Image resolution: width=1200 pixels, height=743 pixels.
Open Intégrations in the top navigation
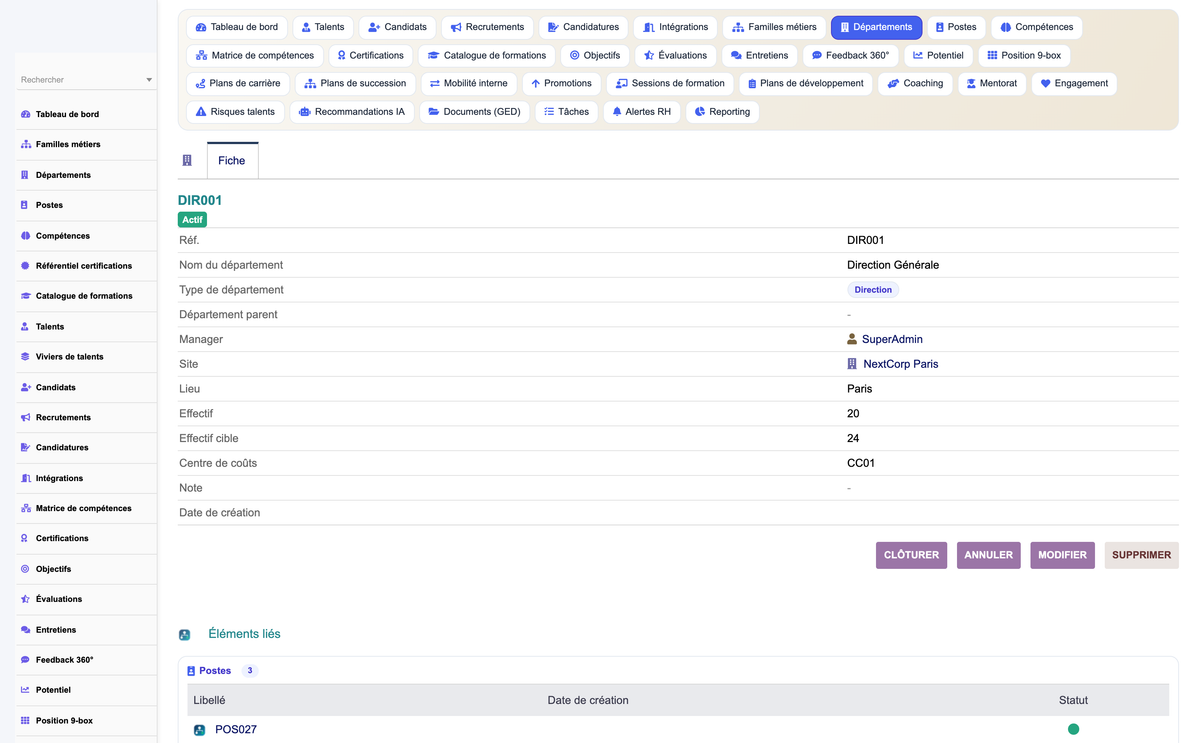pyautogui.click(x=676, y=27)
